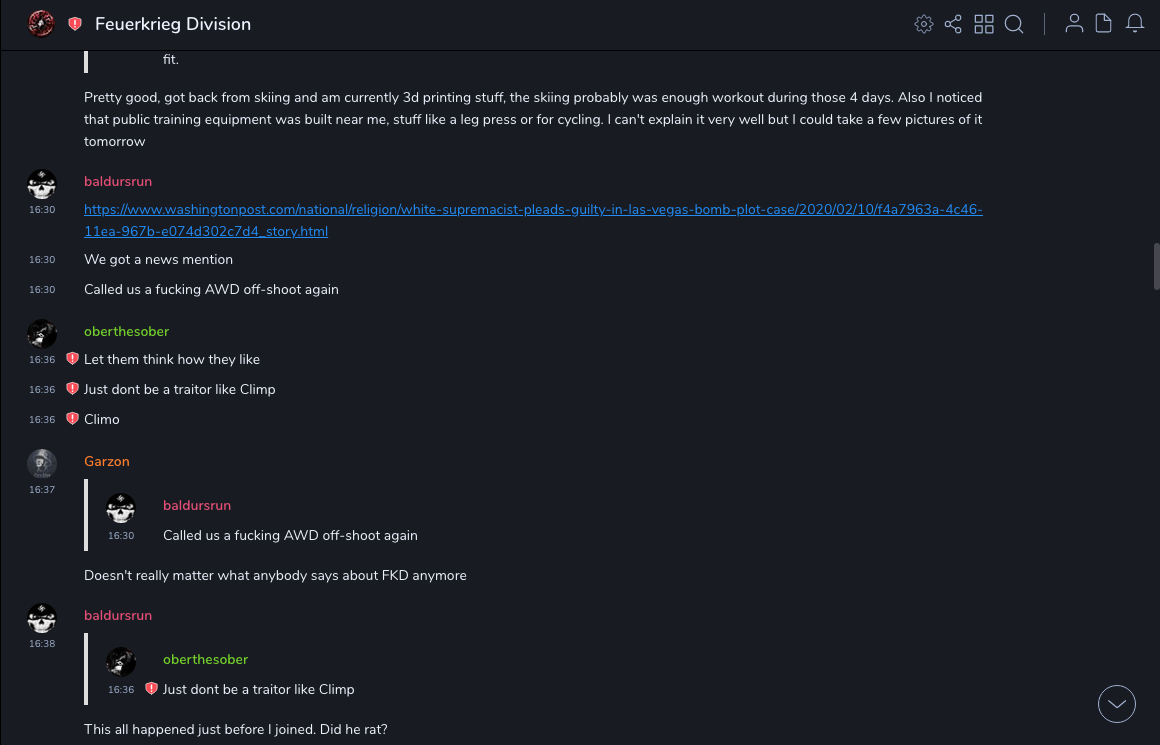1160x745 pixels.
Task: Click the Feuerkrieg Division channel title
Action: coord(173,24)
